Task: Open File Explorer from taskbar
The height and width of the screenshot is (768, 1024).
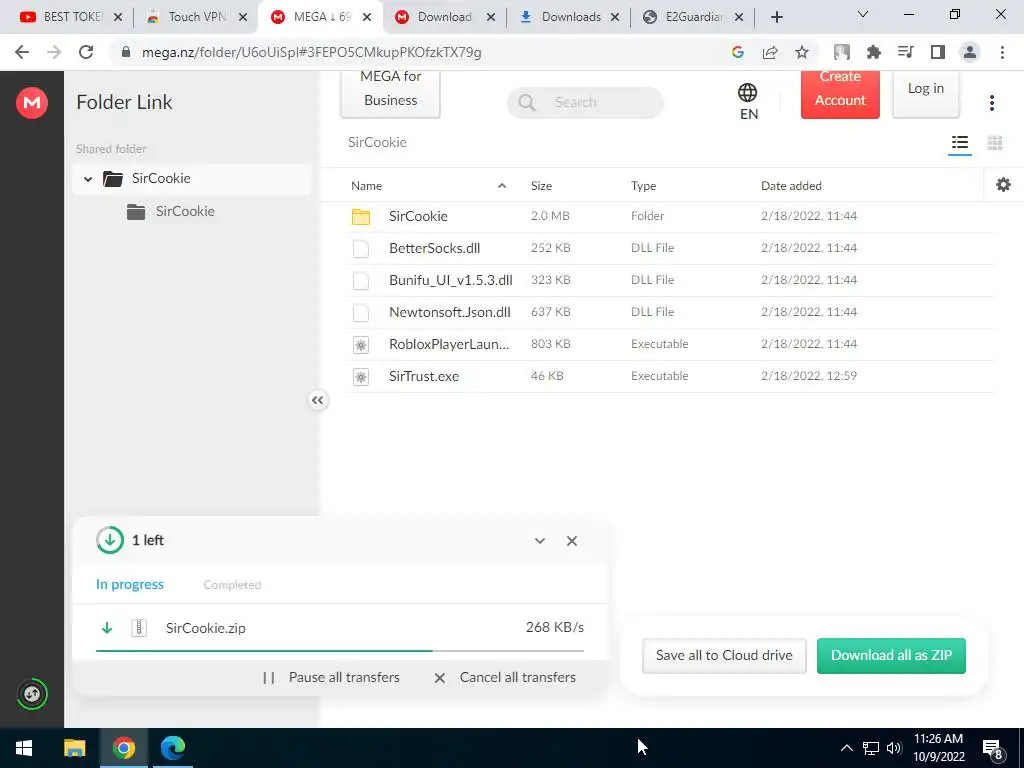Action: pos(74,748)
